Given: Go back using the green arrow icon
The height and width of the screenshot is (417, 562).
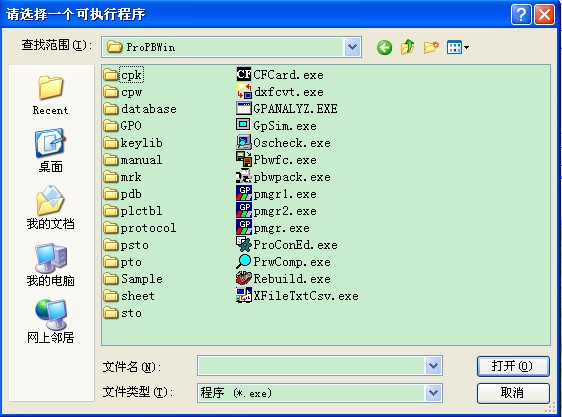Looking at the screenshot, I should (x=384, y=47).
